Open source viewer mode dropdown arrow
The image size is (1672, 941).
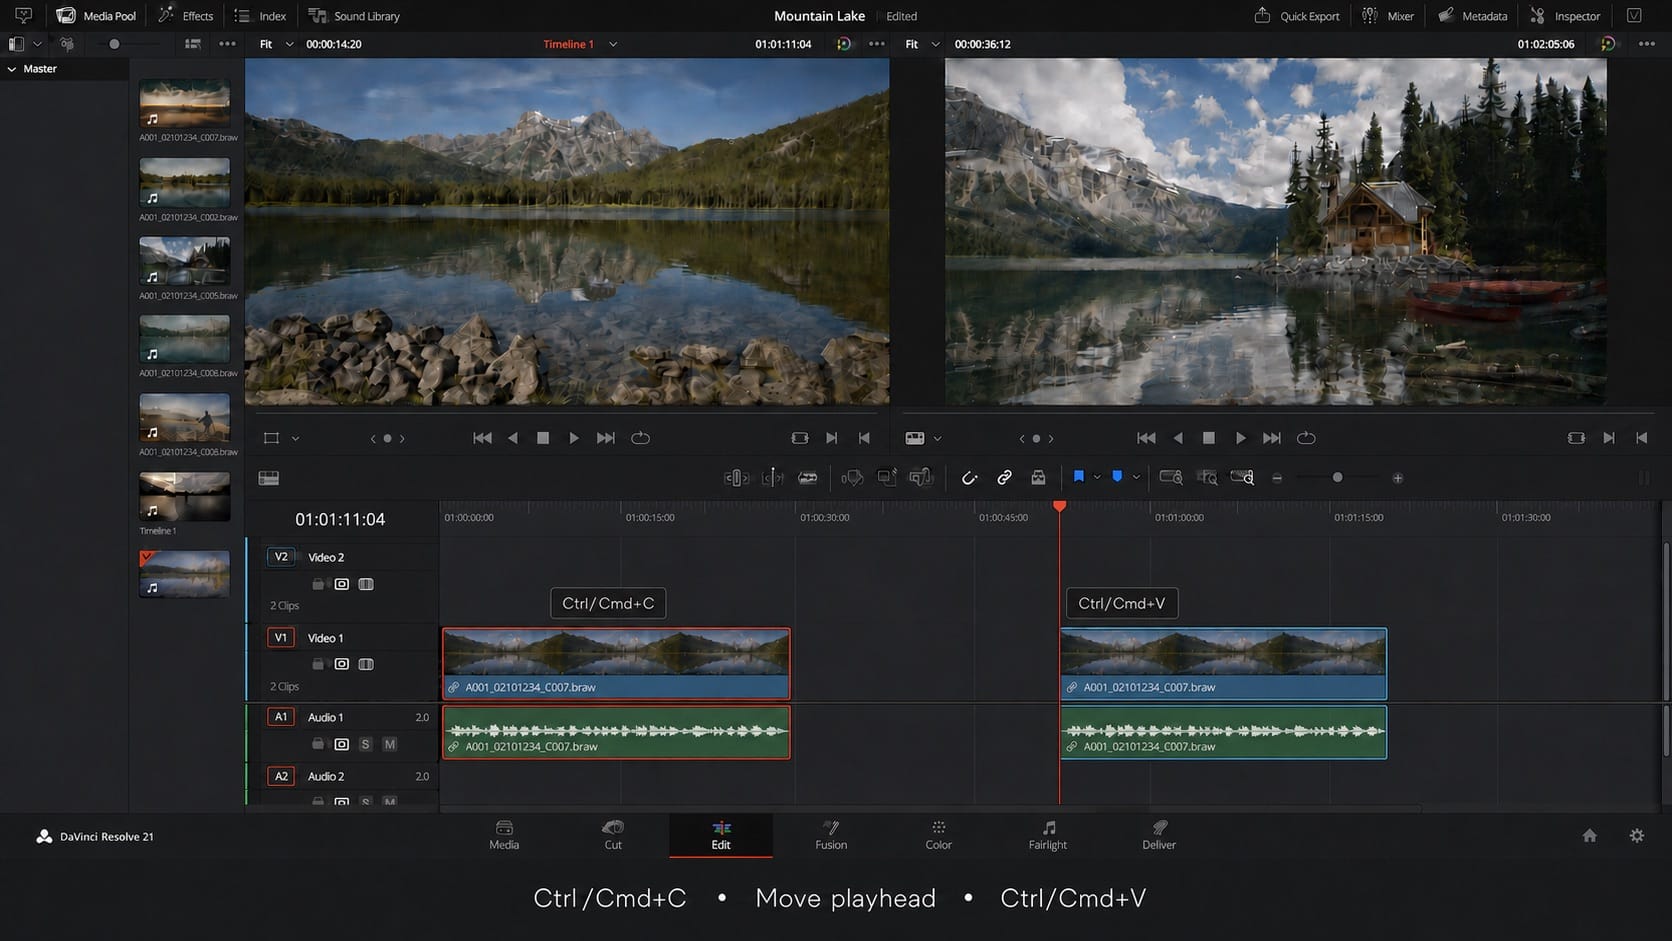point(295,438)
